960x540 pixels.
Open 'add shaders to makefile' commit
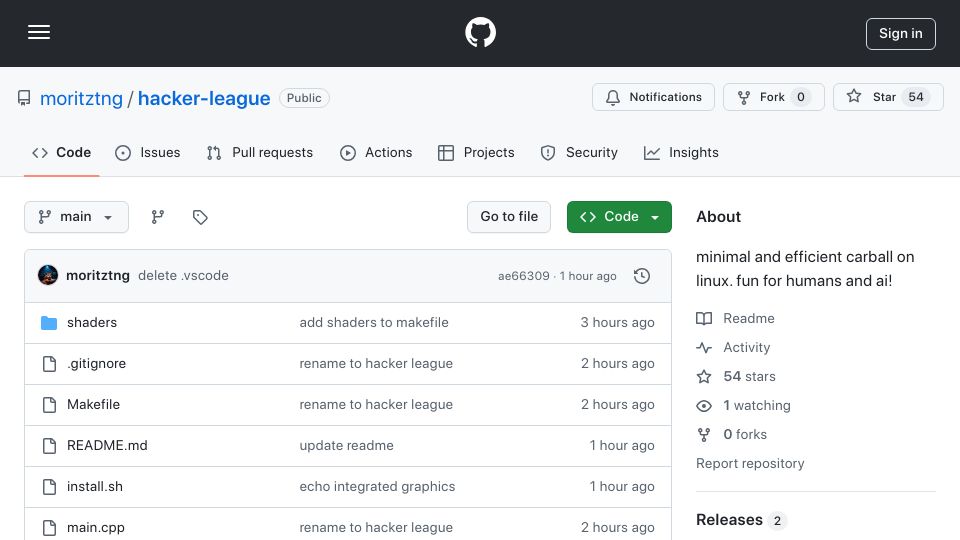[374, 323]
